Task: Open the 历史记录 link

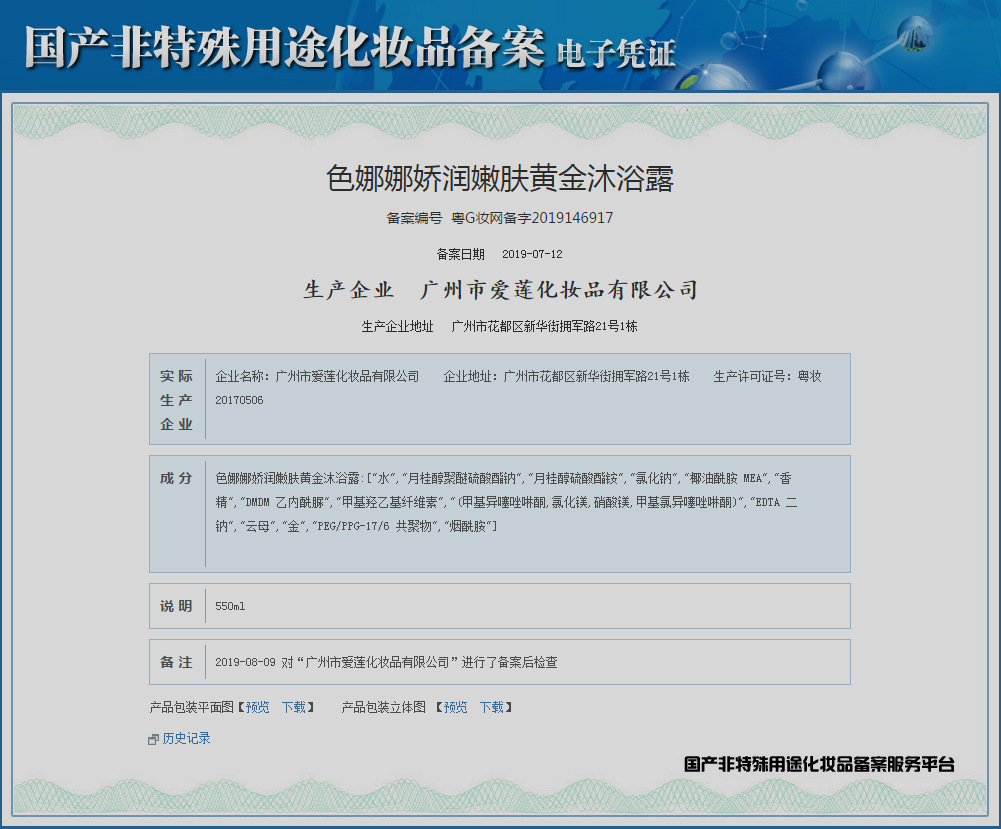Action: coord(186,738)
